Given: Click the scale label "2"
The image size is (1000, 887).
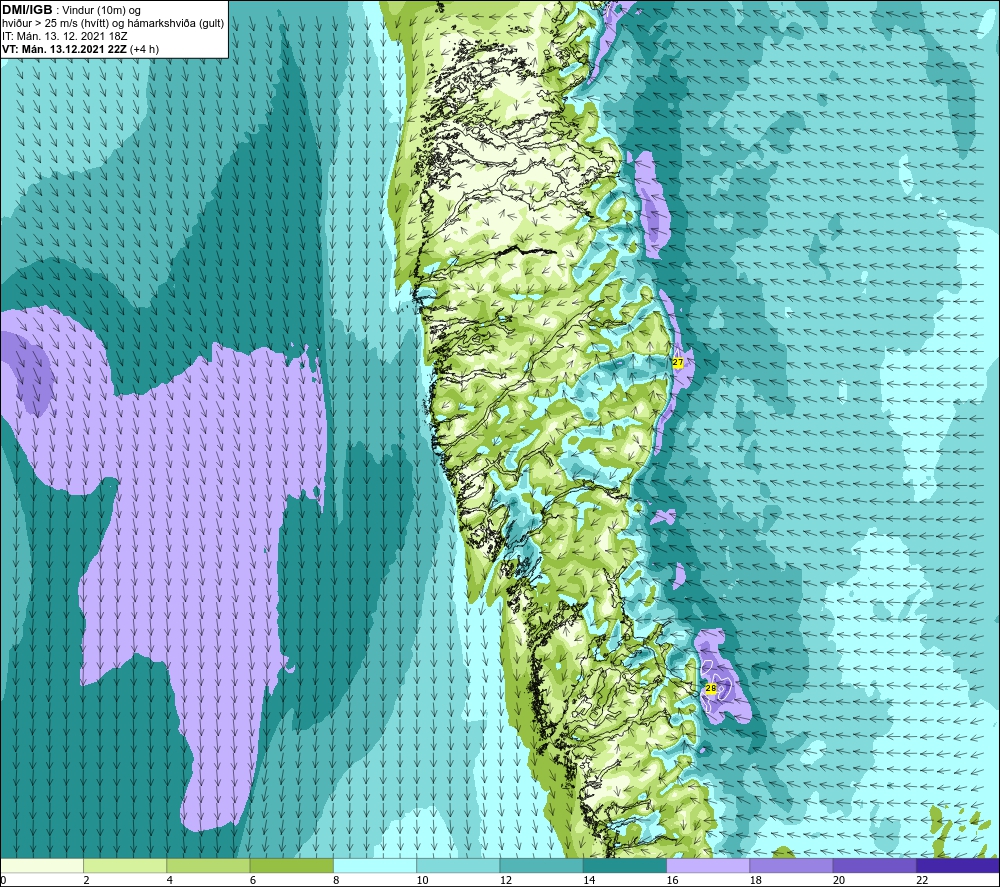Looking at the screenshot, I should coord(86,881).
